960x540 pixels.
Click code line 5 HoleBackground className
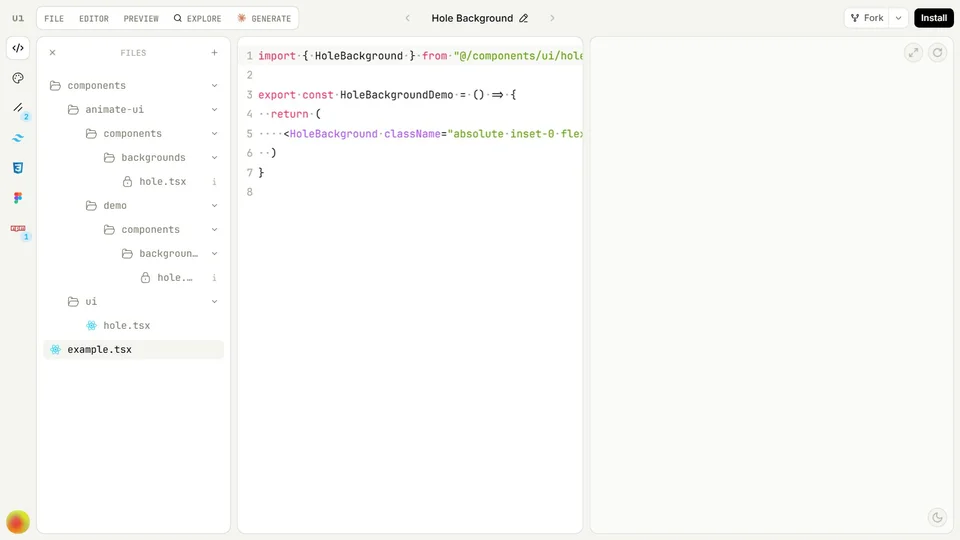tap(420, 133)
